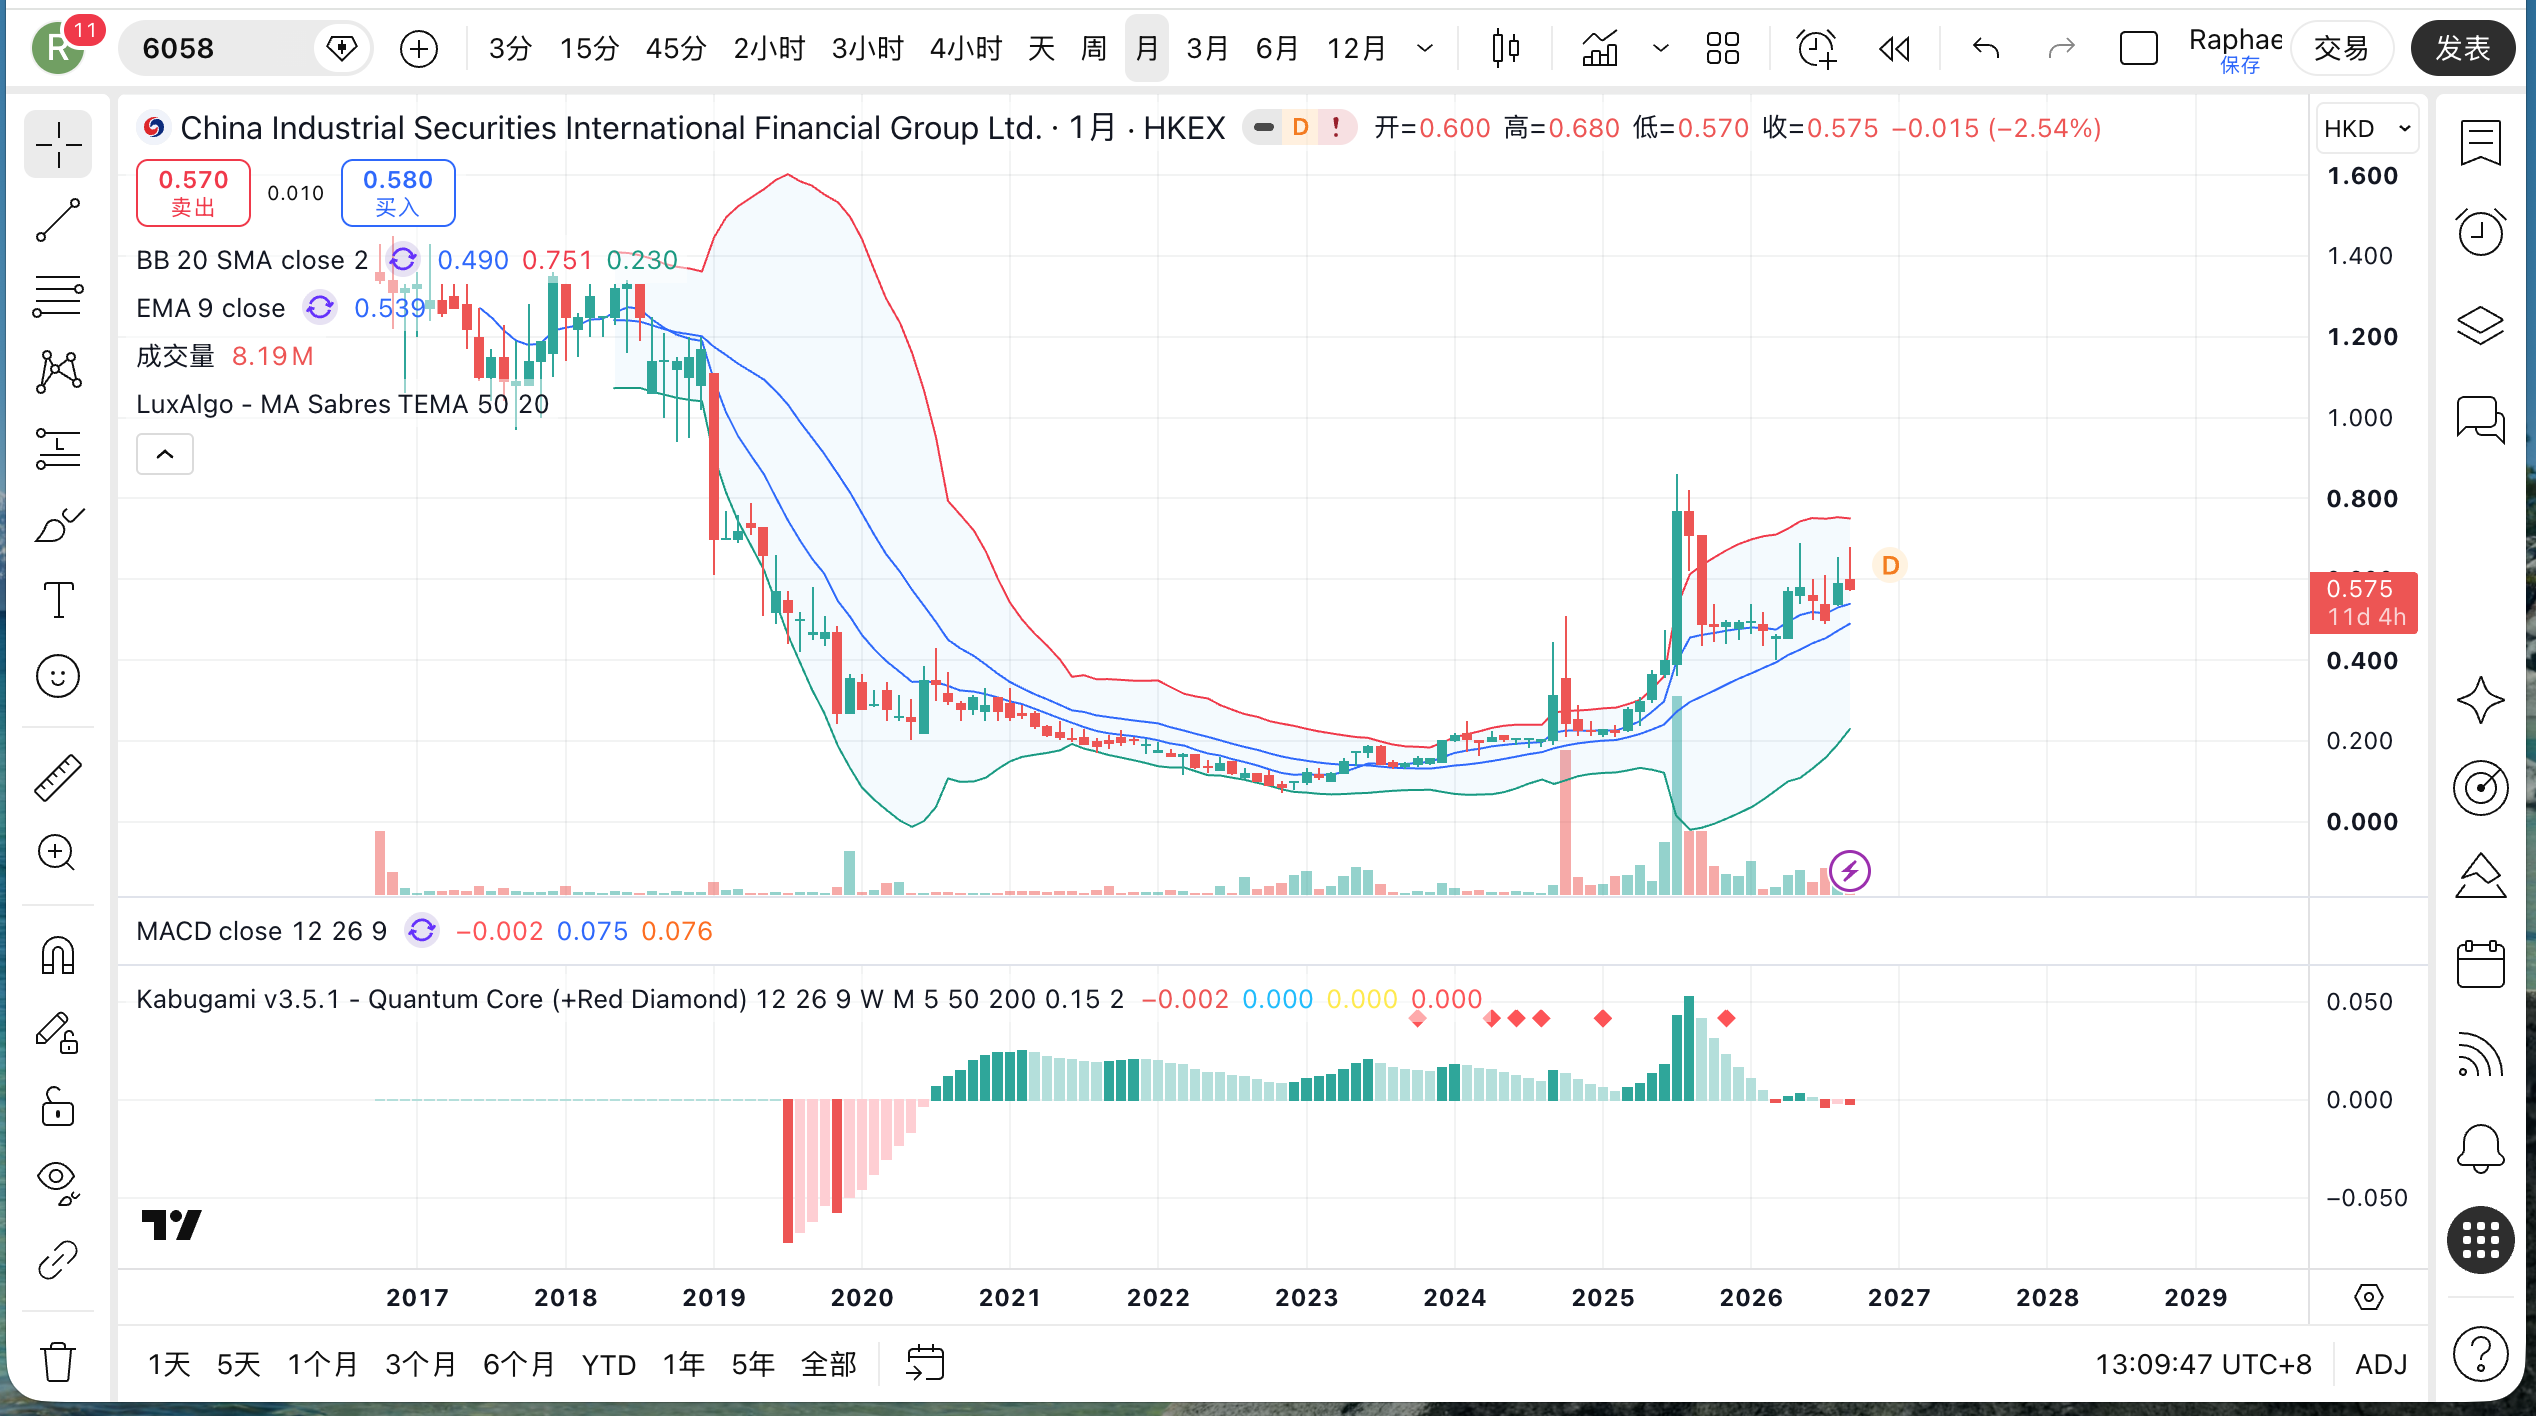Open the forecasting and measurement tools
This screenshot has width=2536, height=1416.
pos(58,448)
